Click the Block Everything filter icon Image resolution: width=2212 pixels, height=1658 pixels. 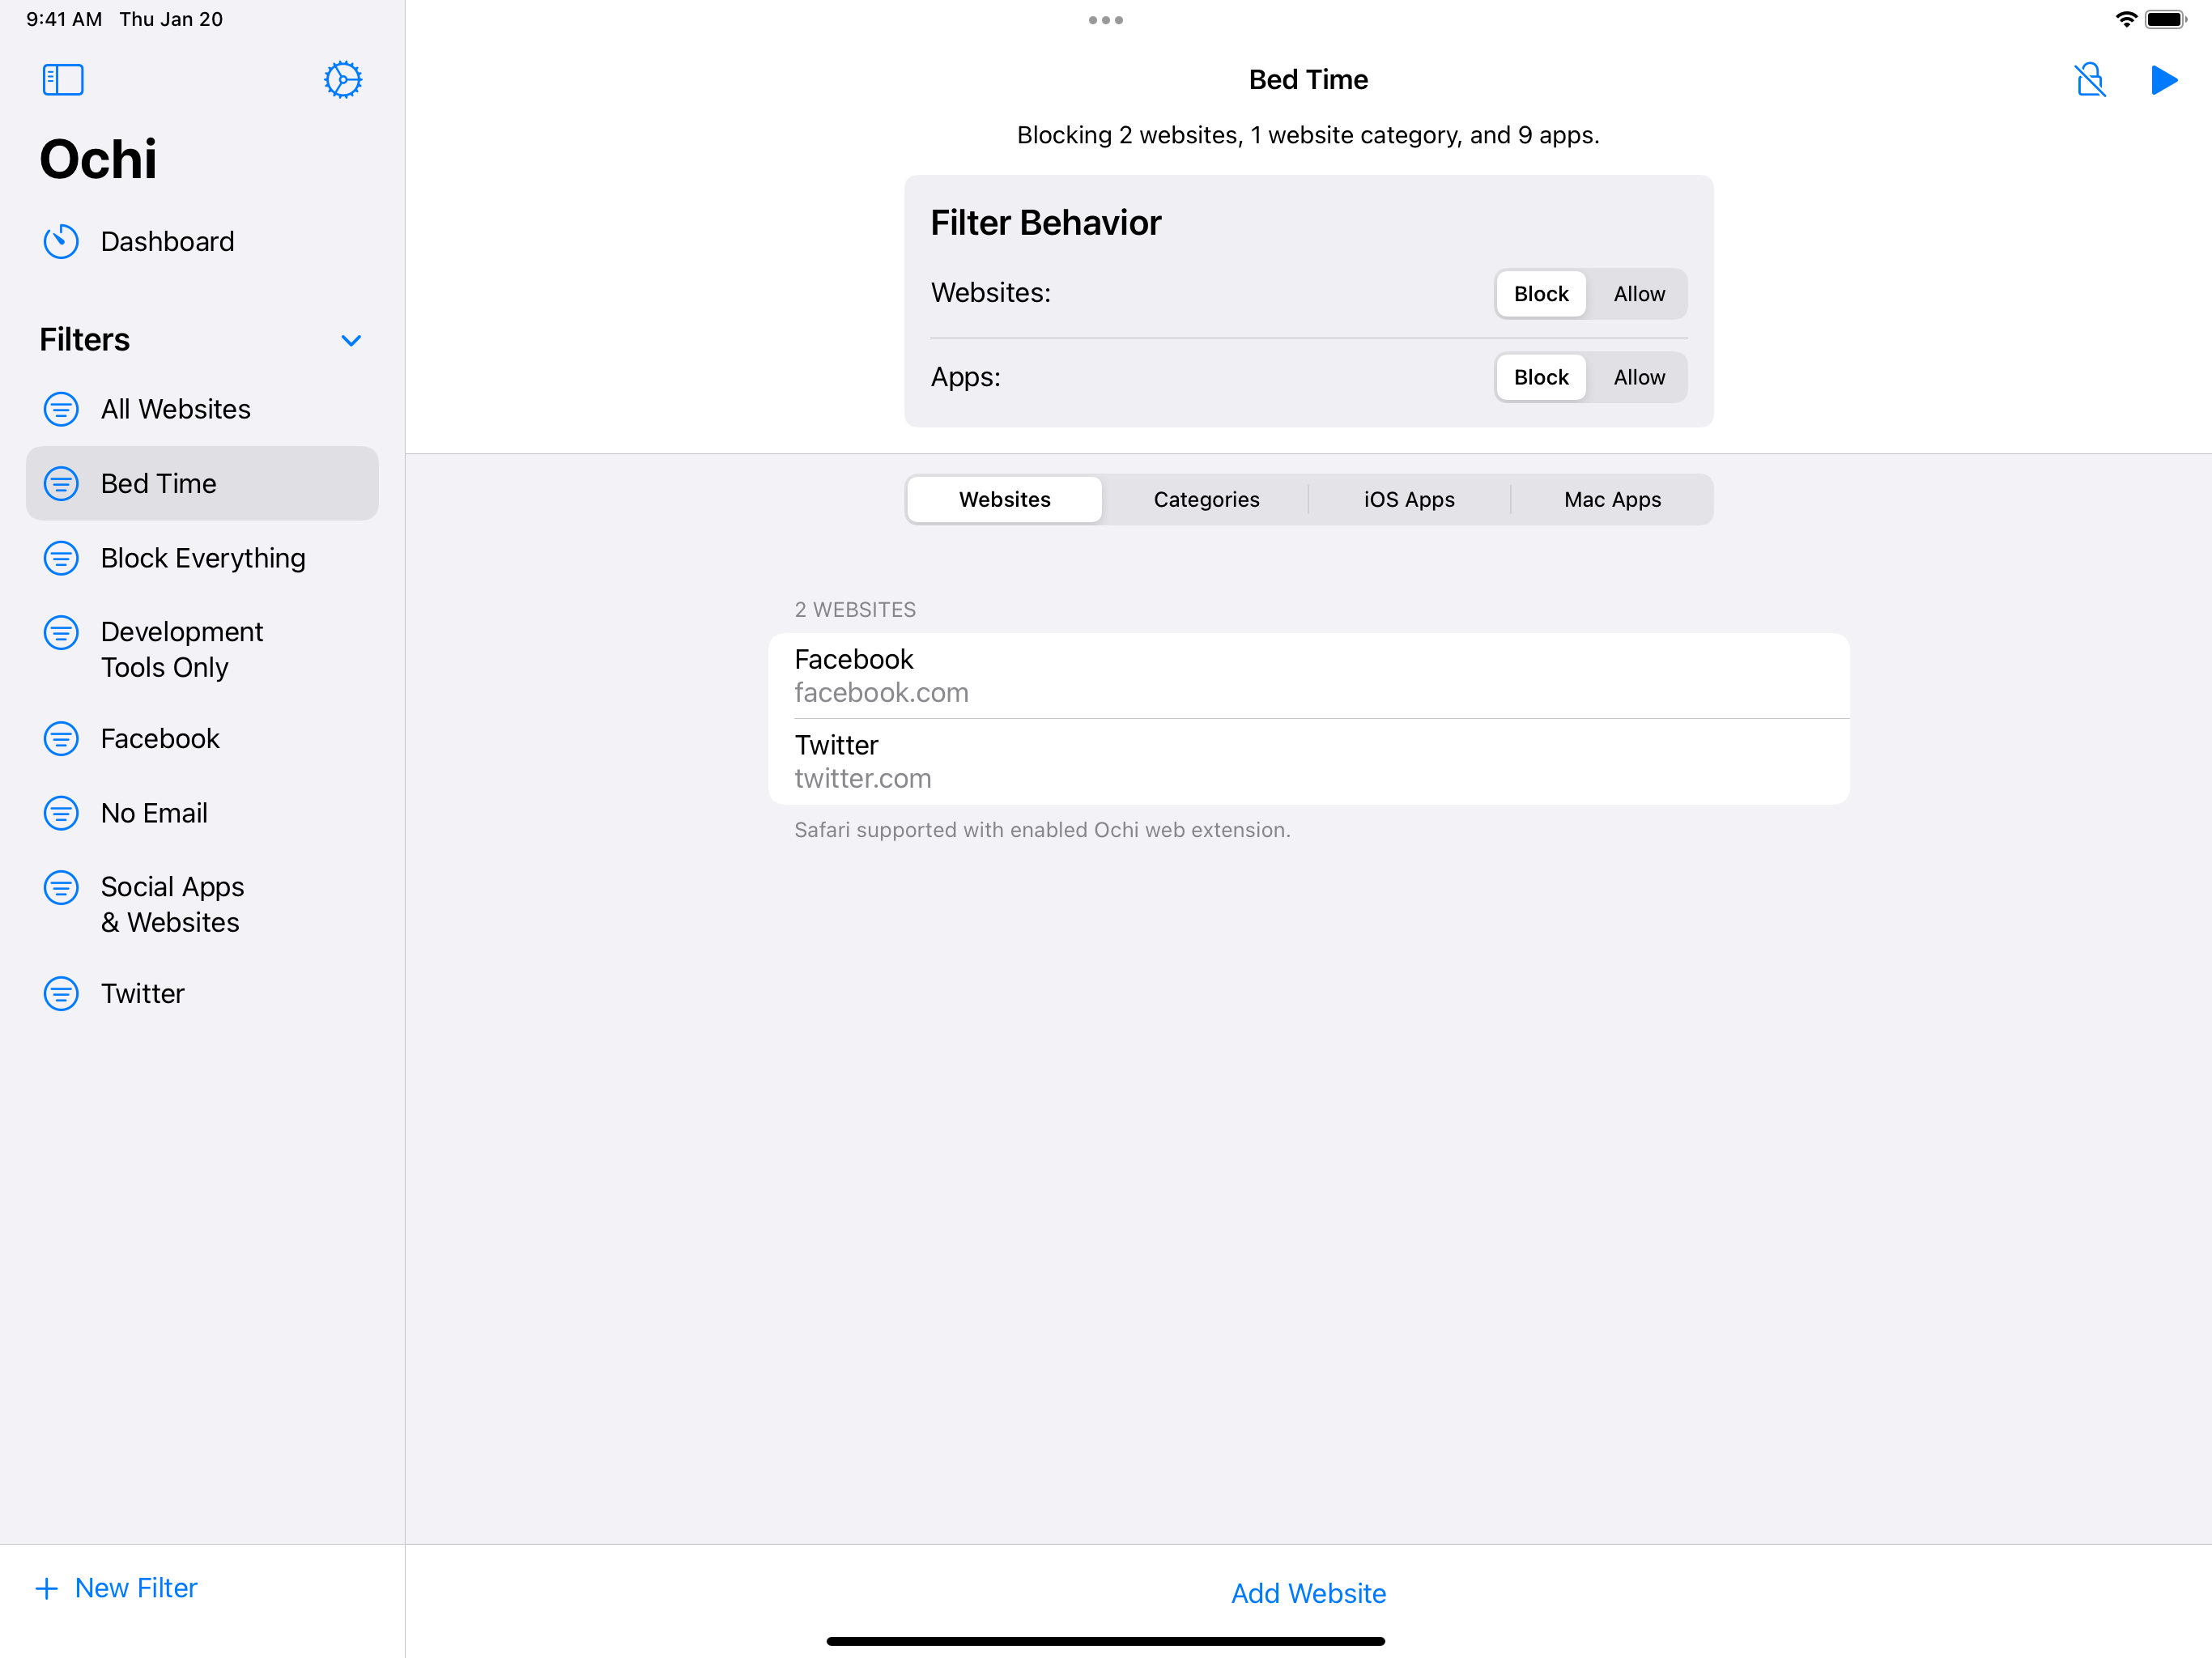(x=61, y=558)
